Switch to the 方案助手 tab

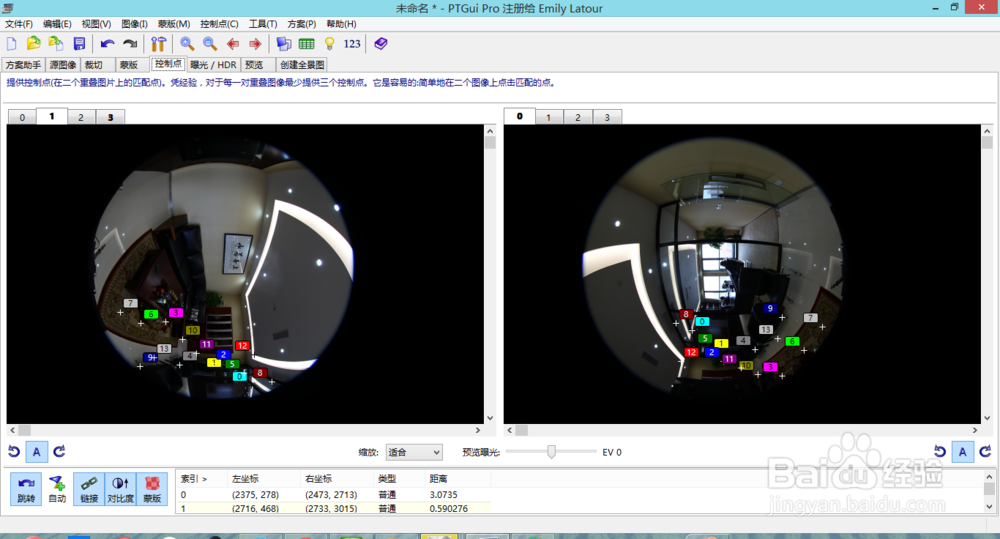pos(24,64)
